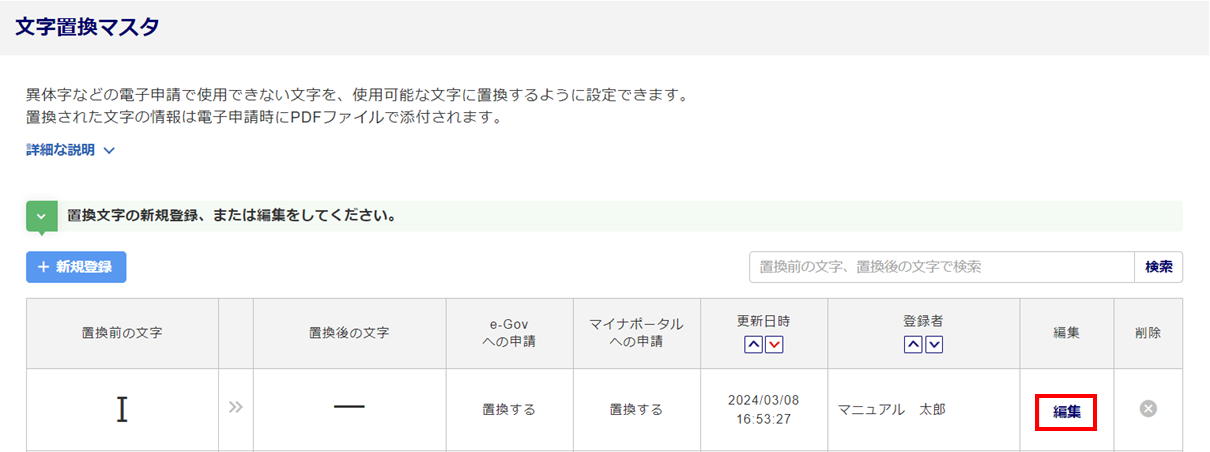
Task: Click the 置換前の文字 column header
Action: point(122,333)
